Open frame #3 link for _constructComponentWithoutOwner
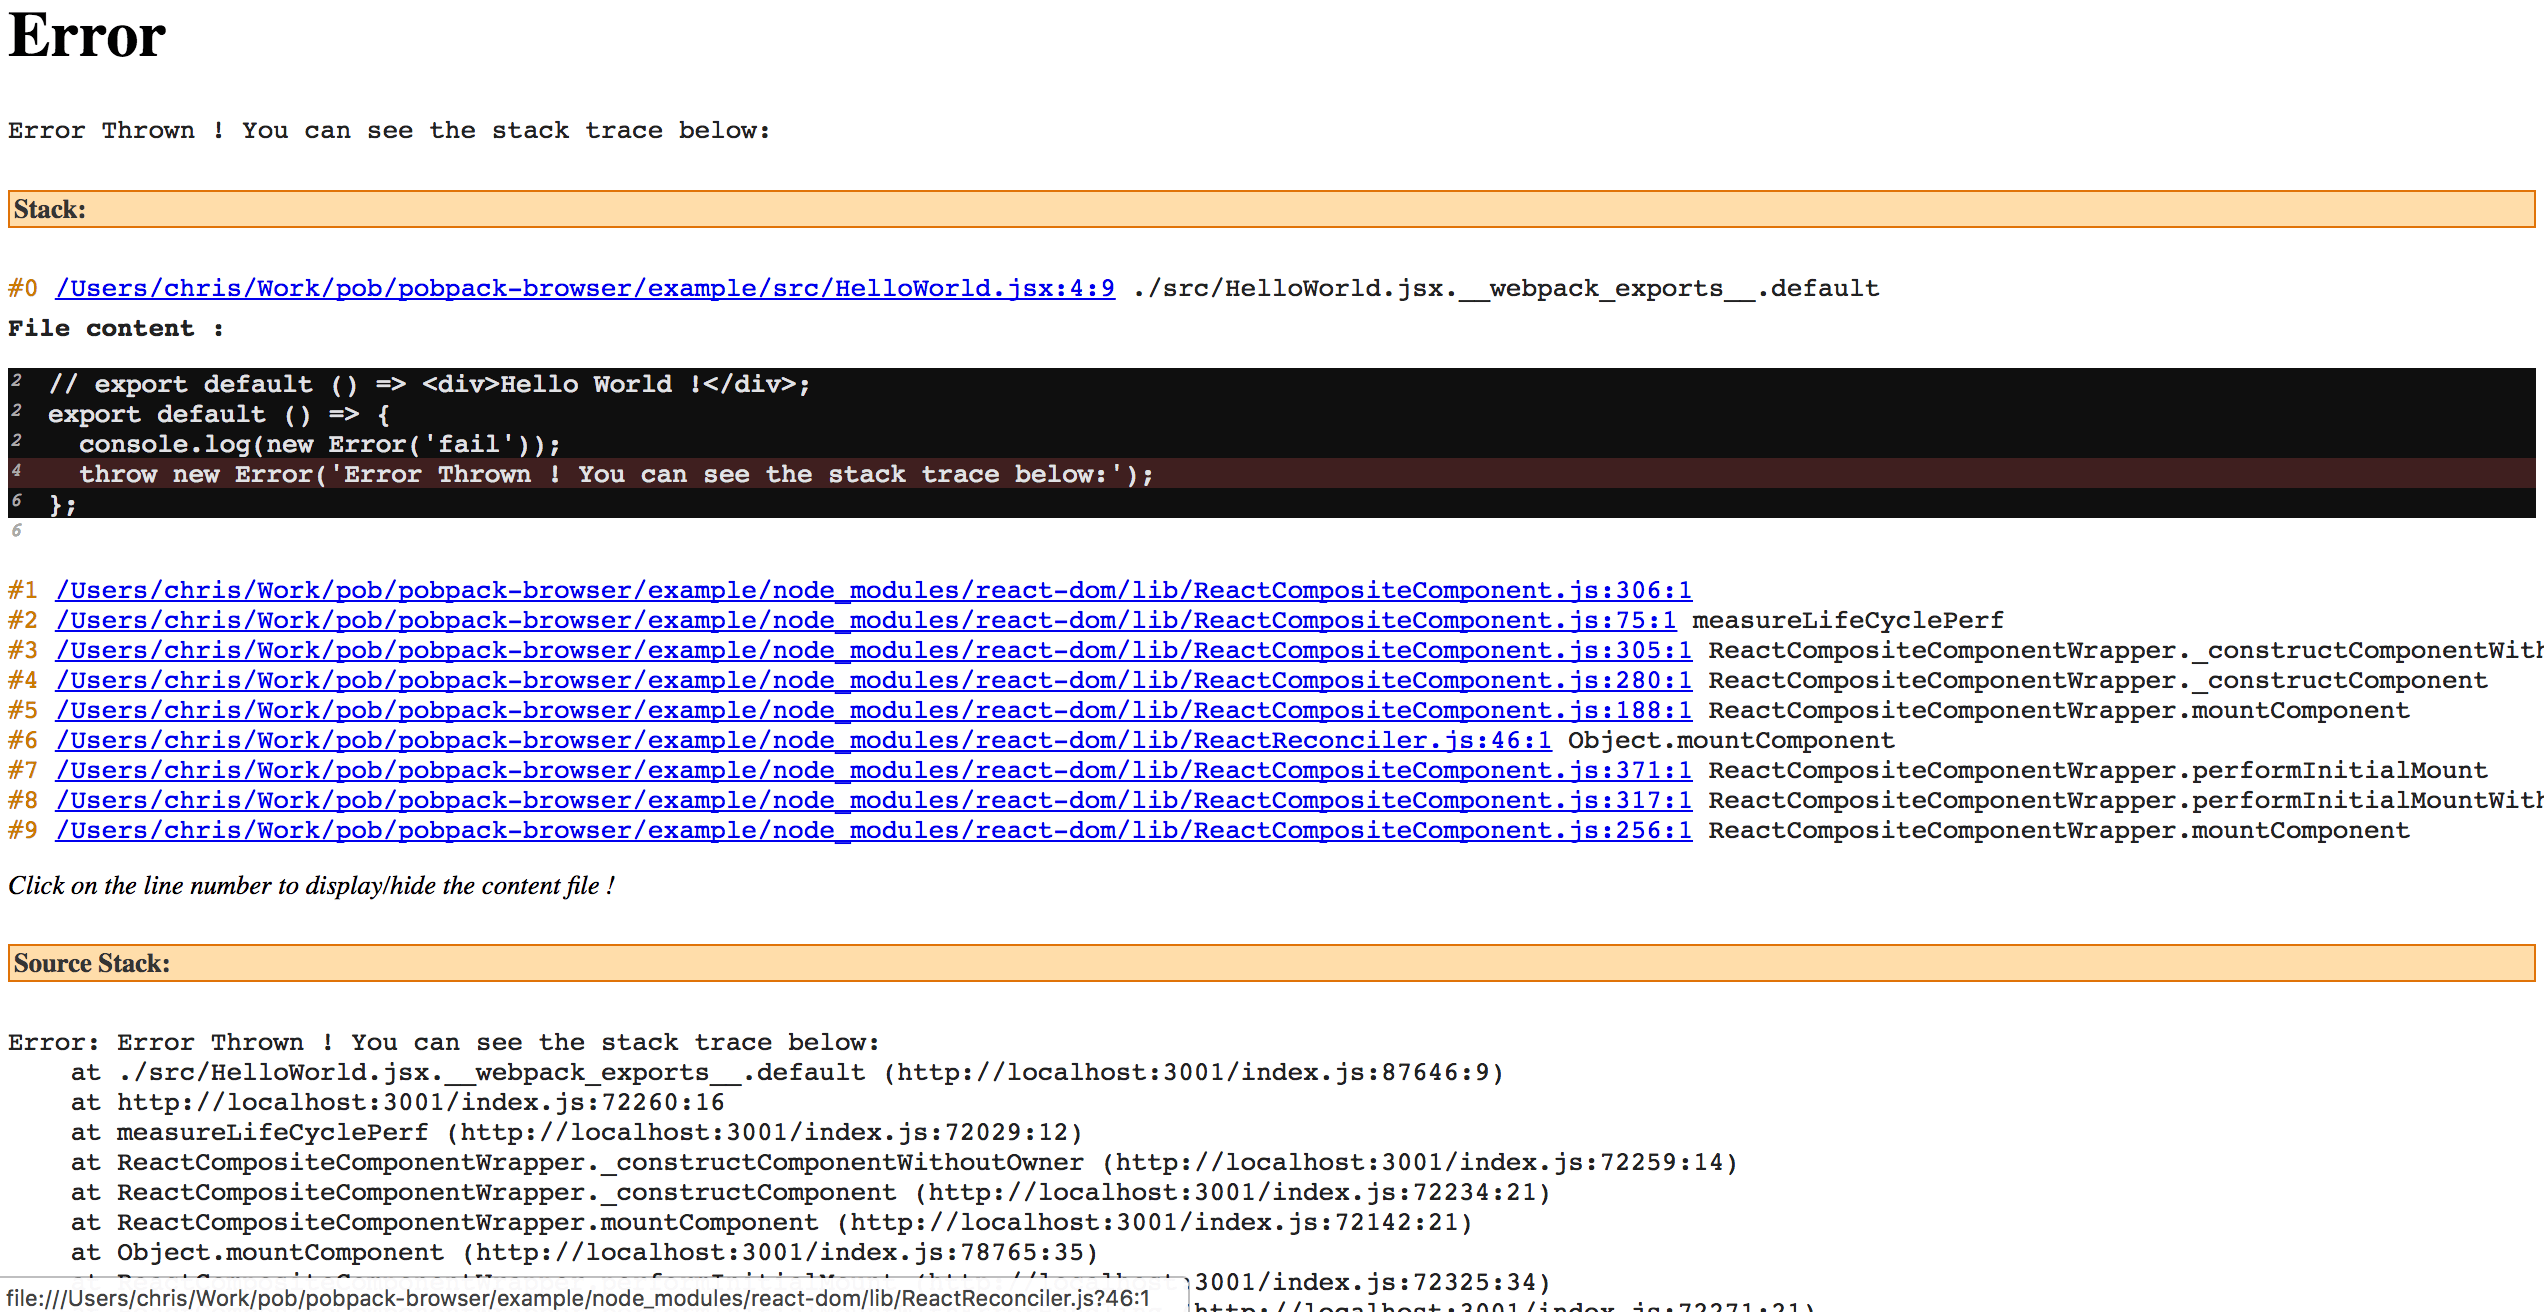 tap(872, 650)
